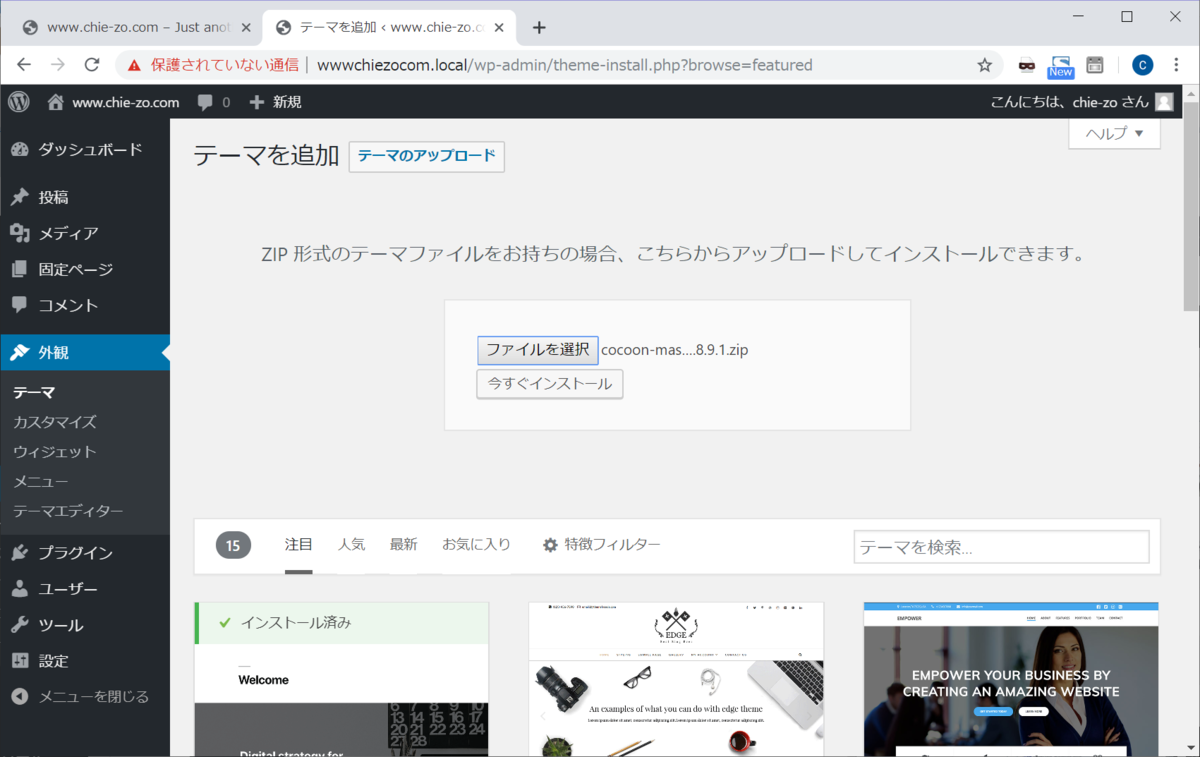Select the ユーザー users icon
Viewport: 1200px width, 757px height.
(20, 588)
